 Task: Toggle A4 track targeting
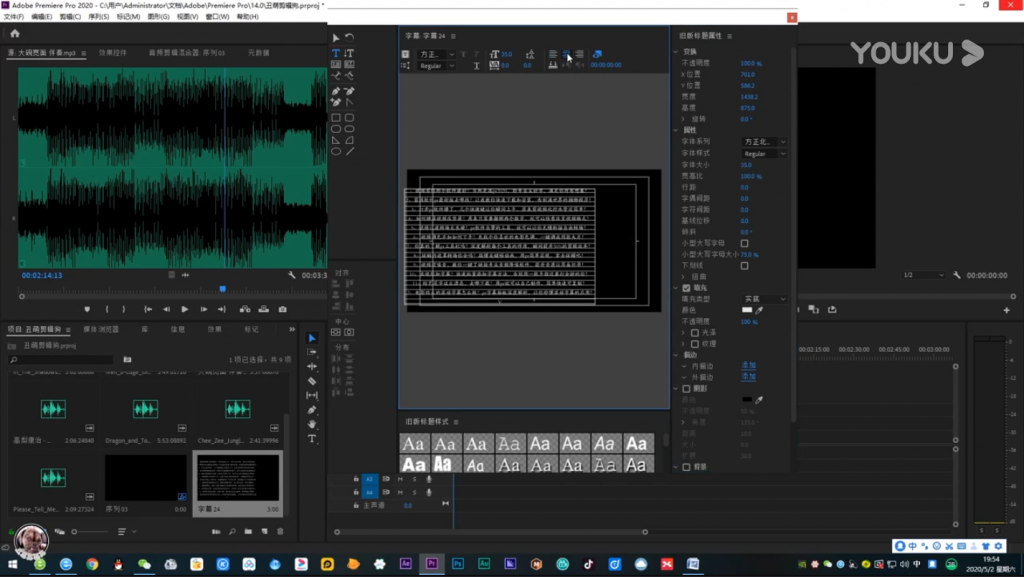click(369, 492)
